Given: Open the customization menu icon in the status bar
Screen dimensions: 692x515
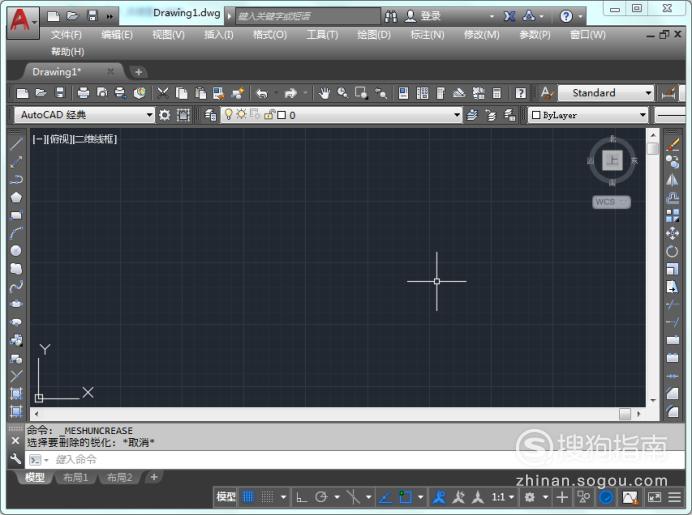Looking at the screenshot, I should pyautogui.click(x=674, y=498).
